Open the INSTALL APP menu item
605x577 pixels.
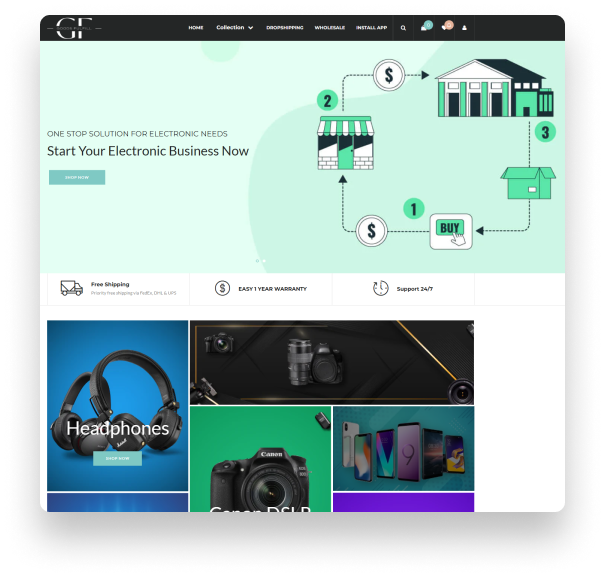pos(372,28)
